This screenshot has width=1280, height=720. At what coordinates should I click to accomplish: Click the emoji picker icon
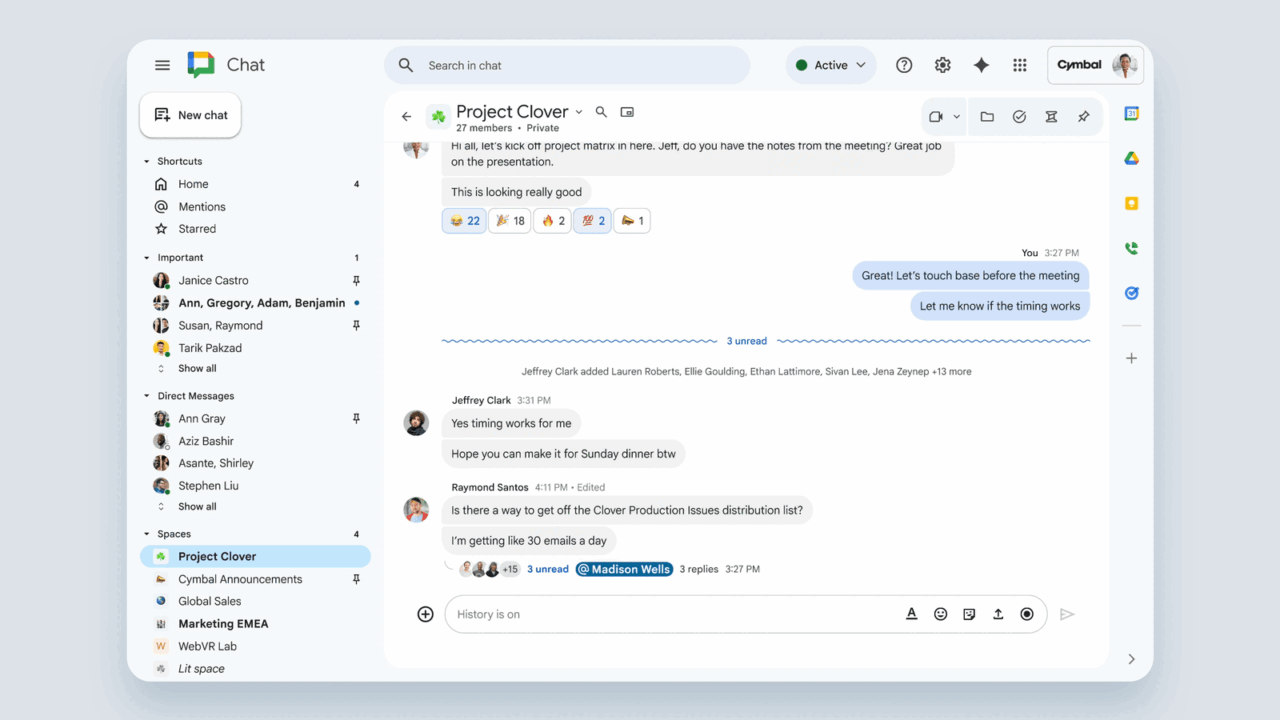tap(940, 614)
